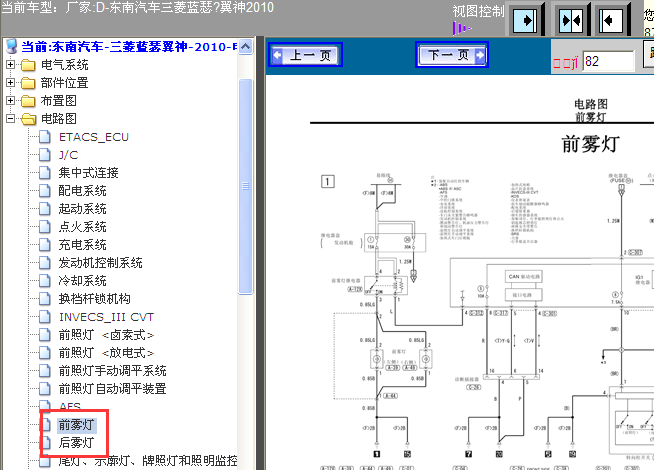
Task: Open the 发动机控制系统 diagram
Action: click(x=101, y=263)
